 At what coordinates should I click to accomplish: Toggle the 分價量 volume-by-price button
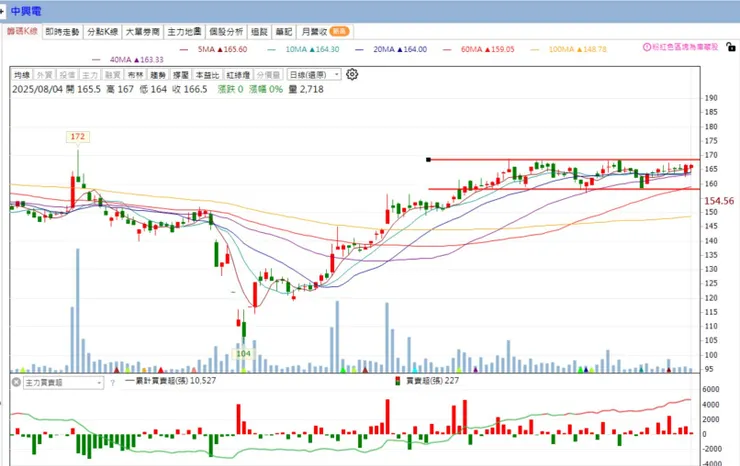click(x=268, y=75)
